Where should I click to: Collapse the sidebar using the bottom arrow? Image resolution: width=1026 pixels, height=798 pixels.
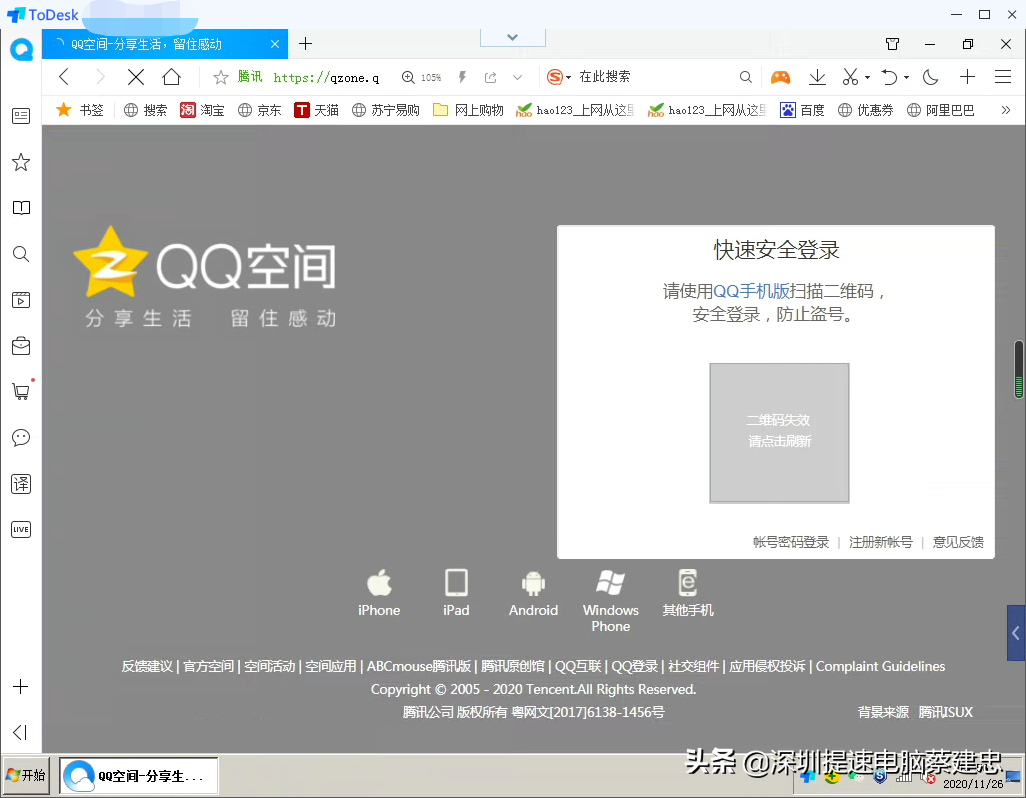point(20,733)
